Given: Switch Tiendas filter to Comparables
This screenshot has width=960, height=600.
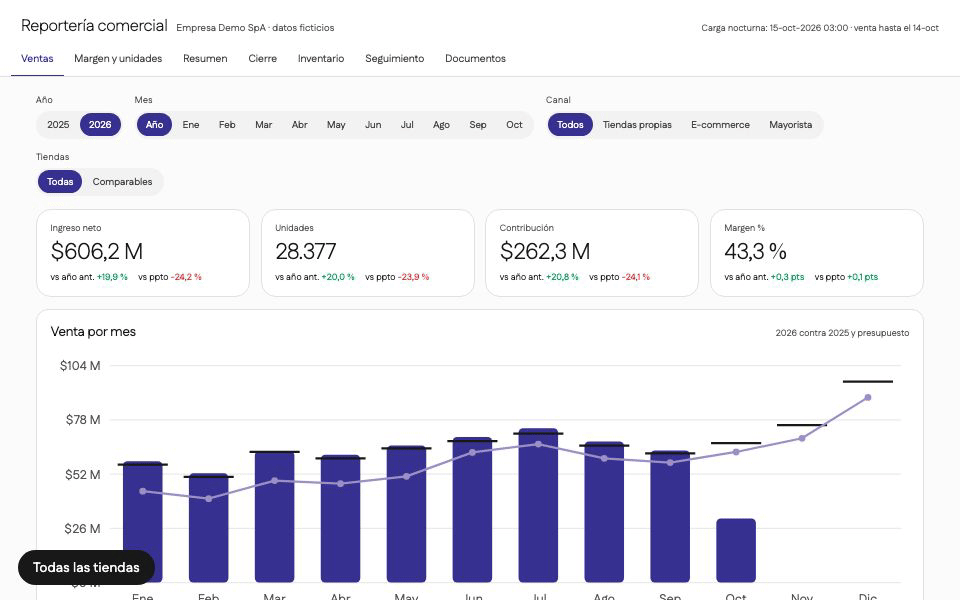Looking at the screenshot, I should click(x=122, y=182).
